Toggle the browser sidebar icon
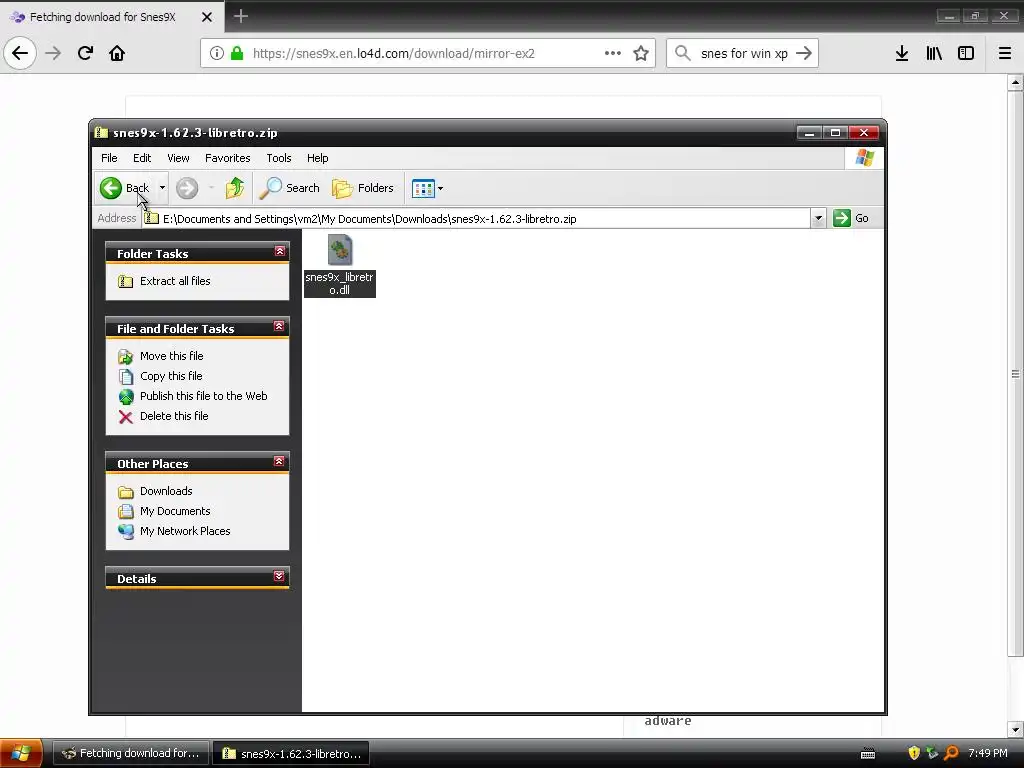This screenshot has height=768, width=1024. point(966,53)
